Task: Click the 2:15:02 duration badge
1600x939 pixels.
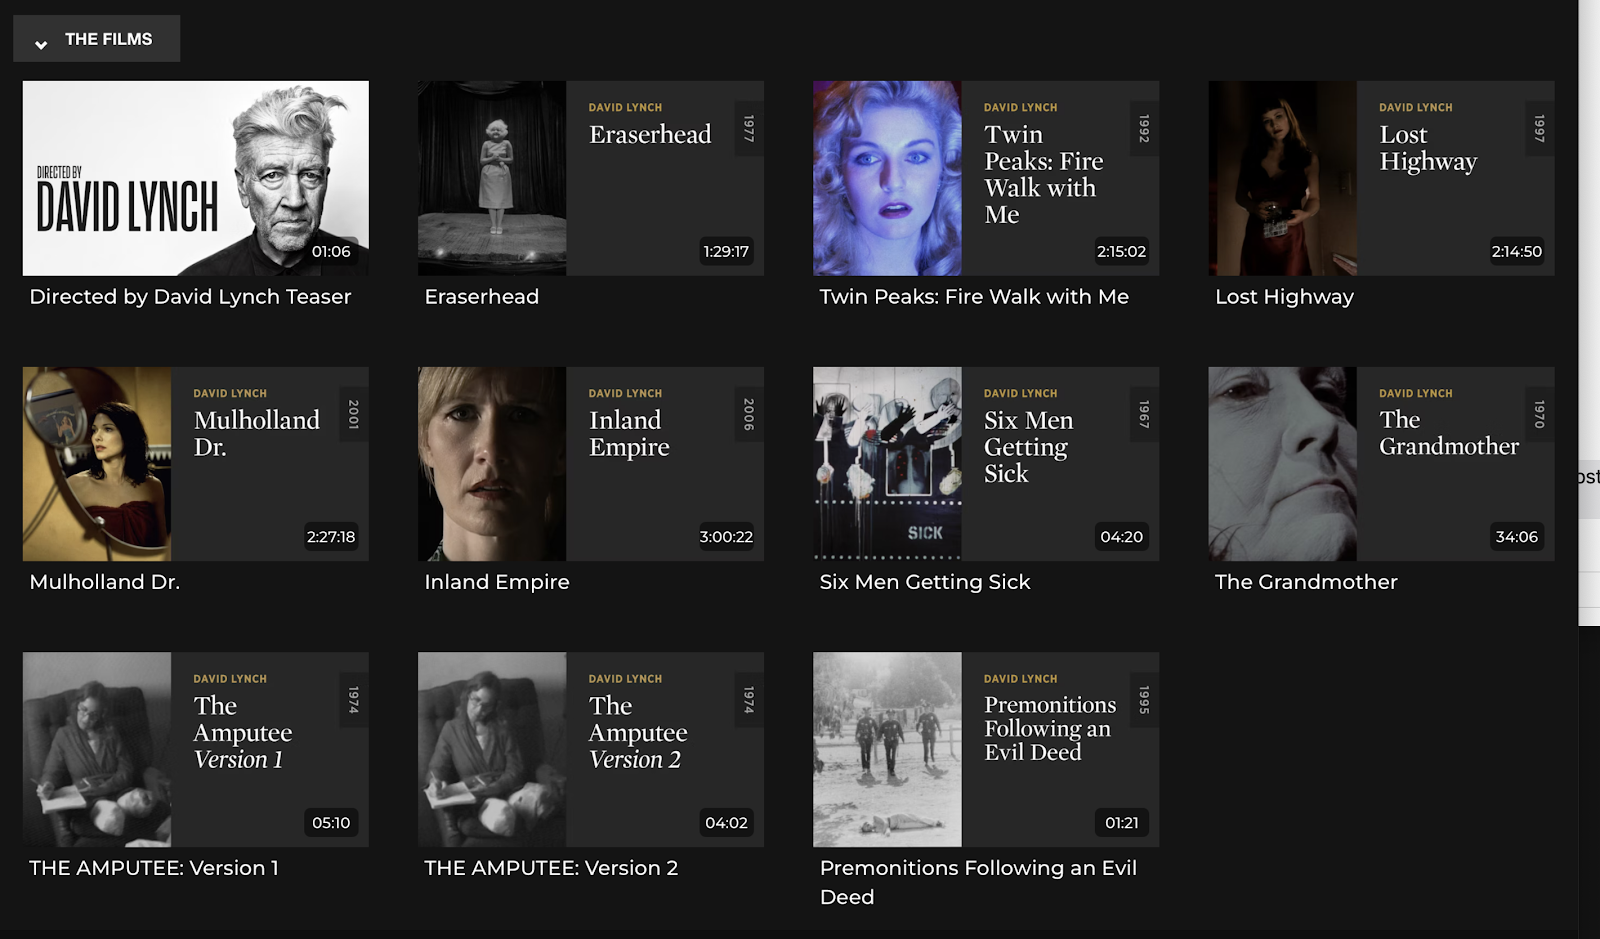Action: (x=1121, y=251)
